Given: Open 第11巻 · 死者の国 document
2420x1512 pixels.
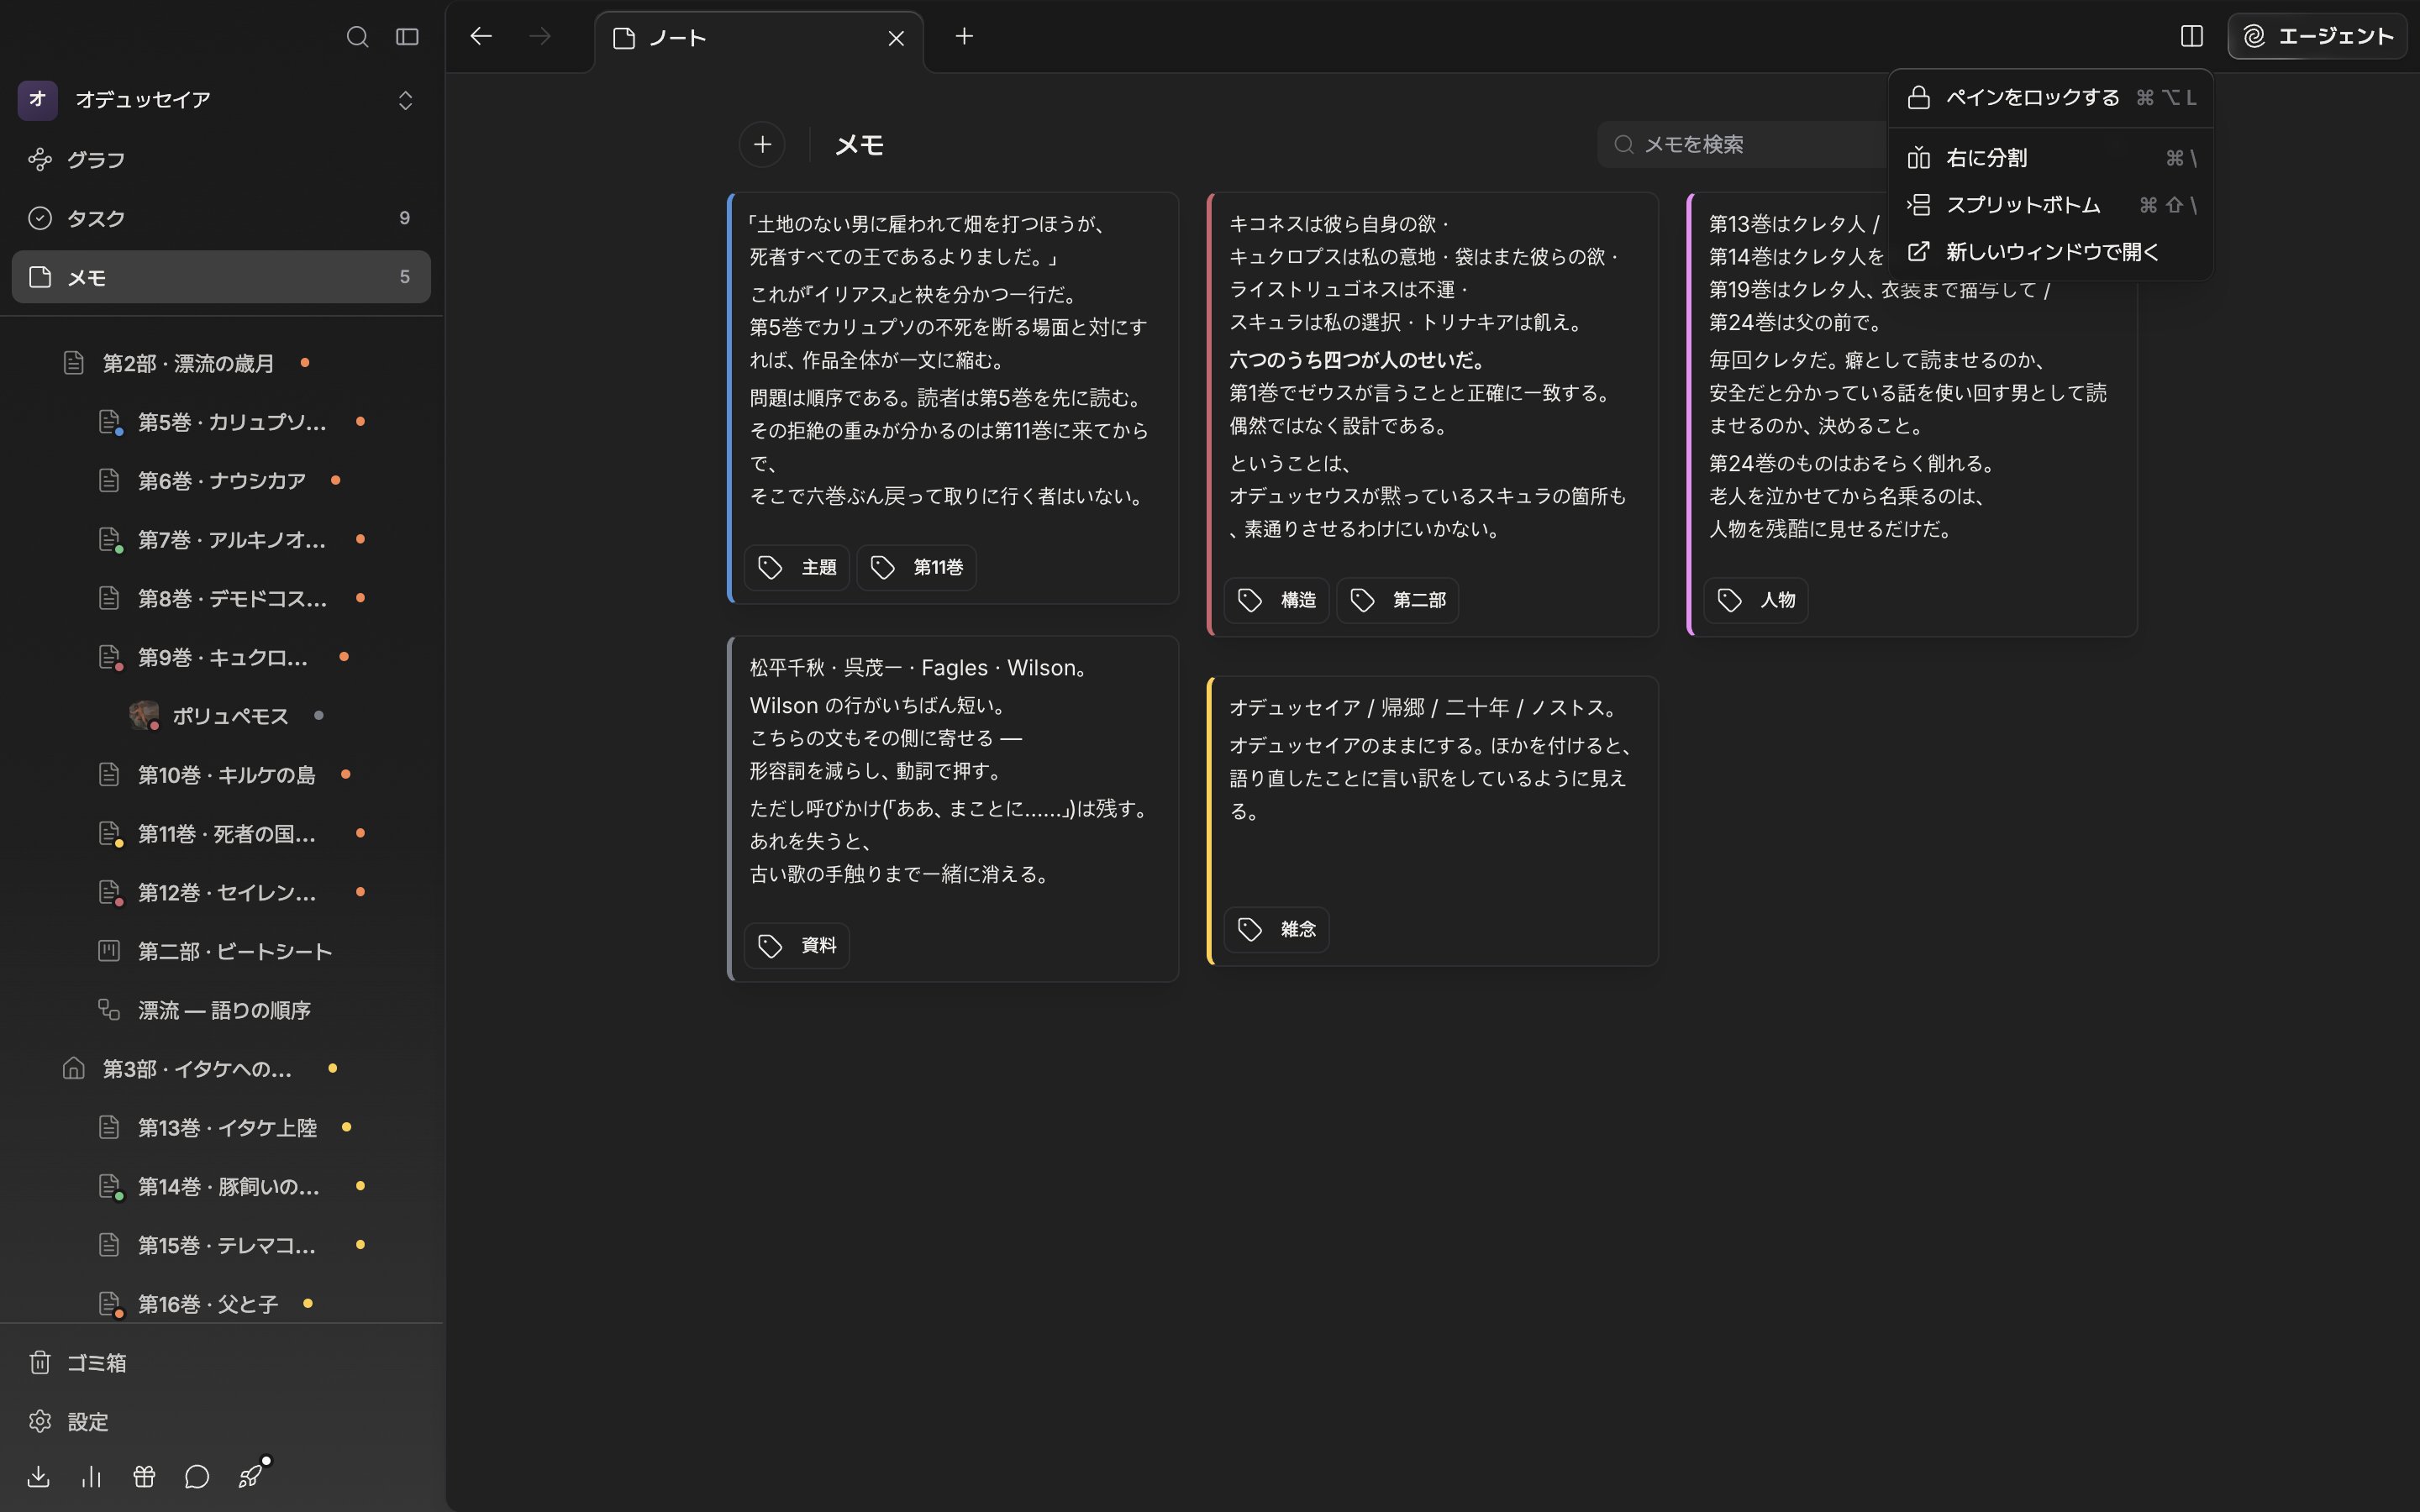Looking at the screenshot, I should click(x=227, y=834).
